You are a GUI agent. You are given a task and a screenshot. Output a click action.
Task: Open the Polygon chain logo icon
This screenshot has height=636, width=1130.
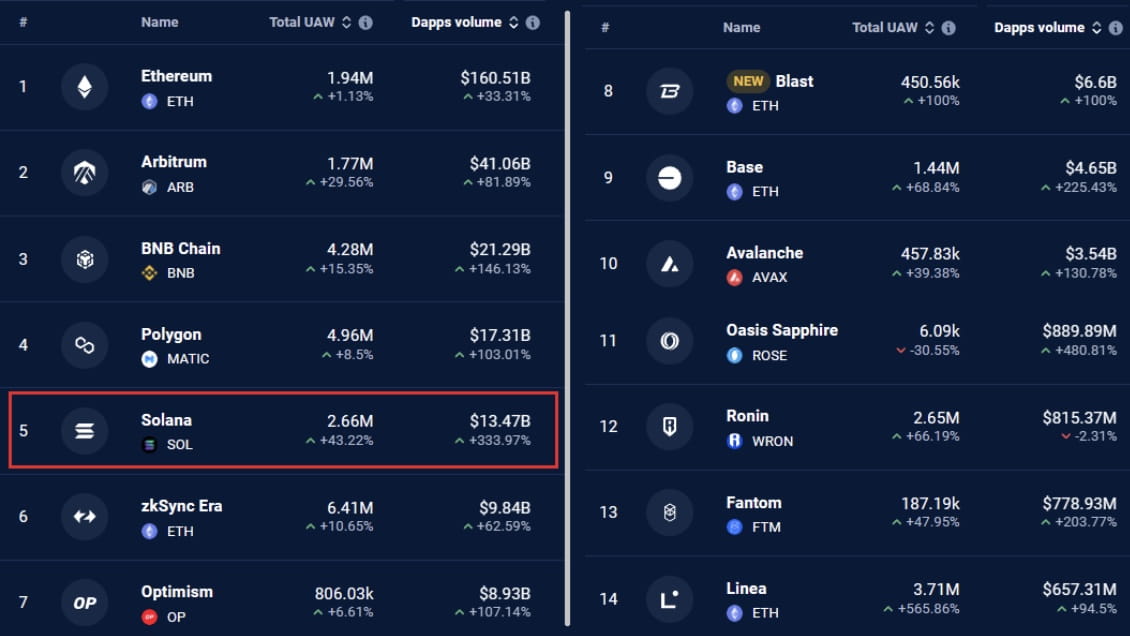[84, 345]
